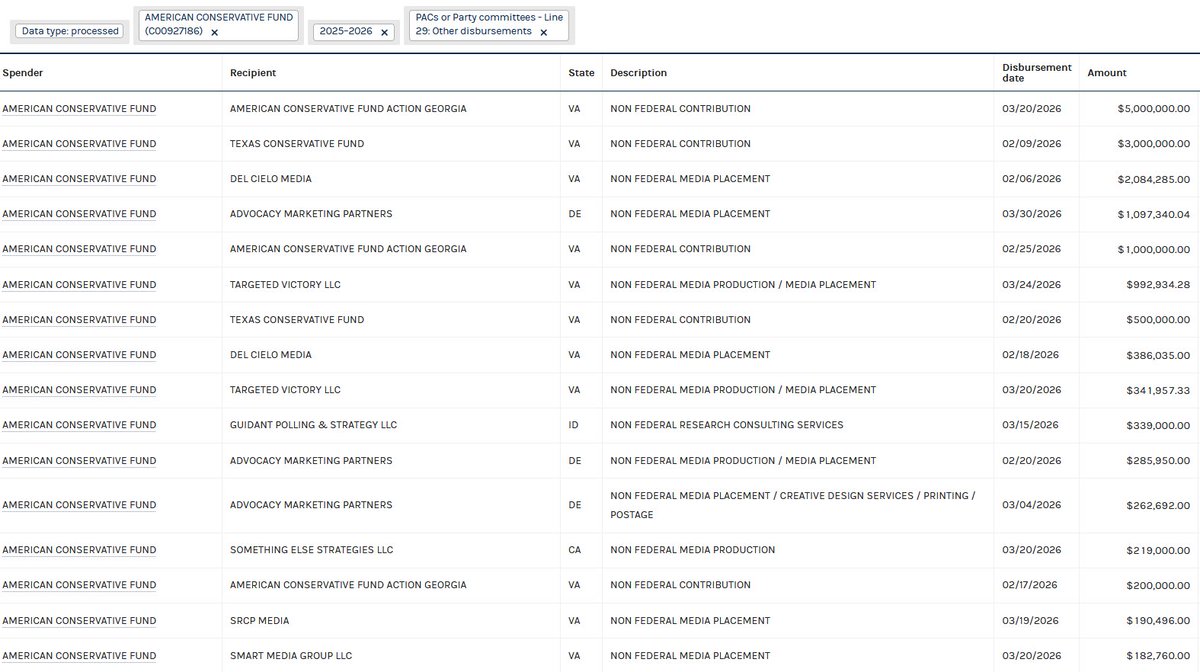This screenshot has height=672, width=1200.
Task: Select recipient TEXAS CONSERVATIVE FUND dated 02/09/2026
Action: (x=297, y=143)
